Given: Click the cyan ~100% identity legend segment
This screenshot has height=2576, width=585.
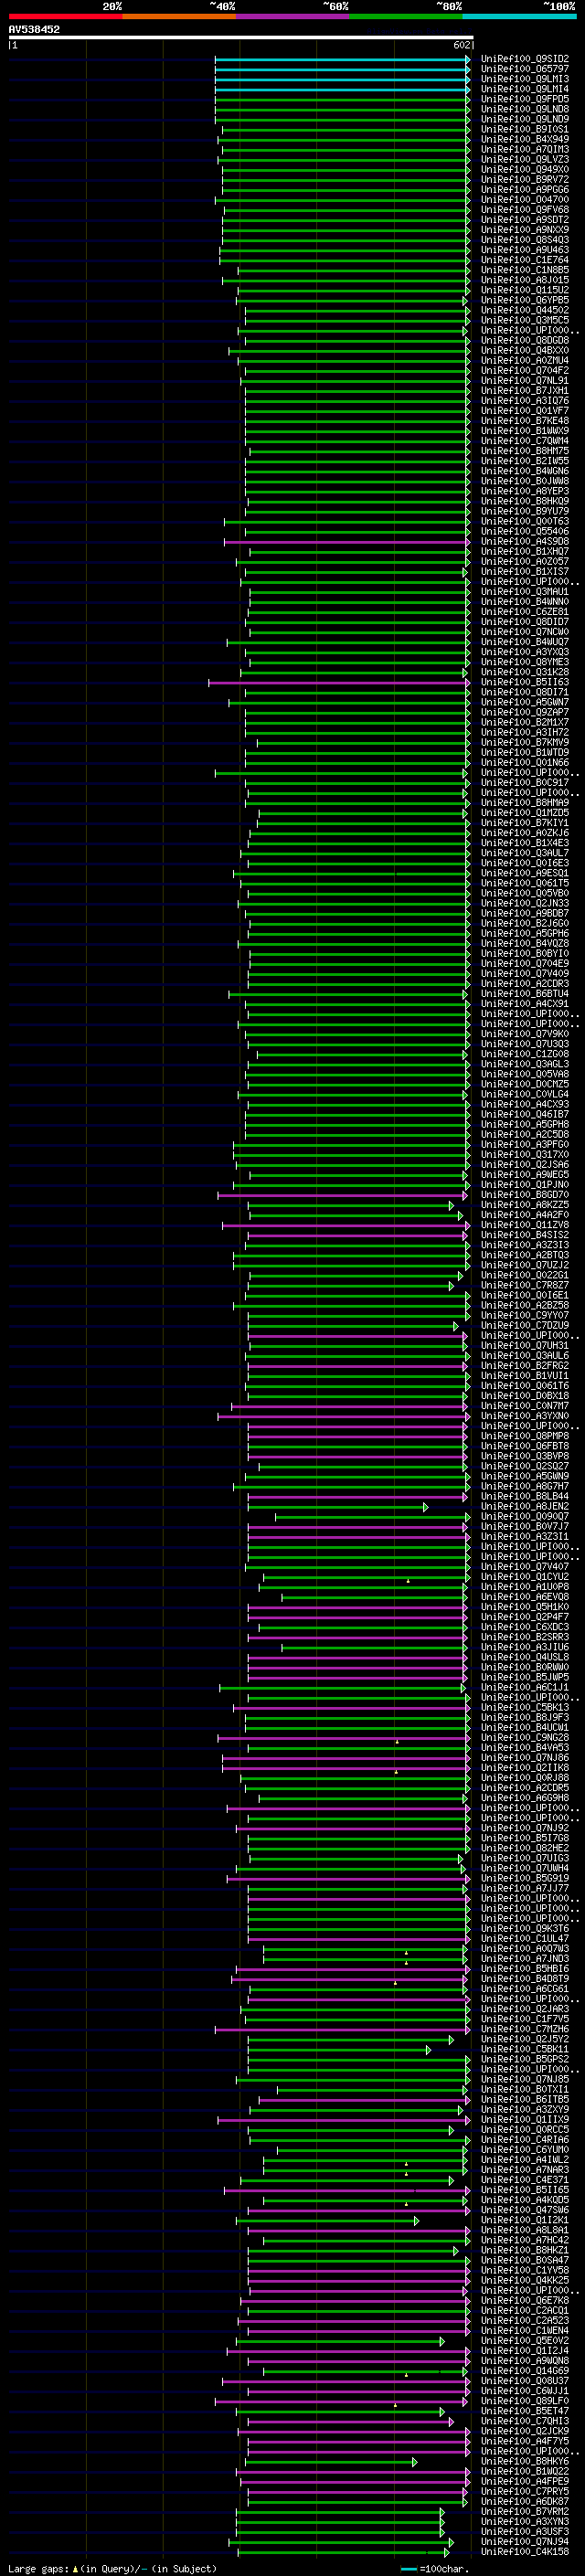Looking at the screenshot, I should (519, 16).
